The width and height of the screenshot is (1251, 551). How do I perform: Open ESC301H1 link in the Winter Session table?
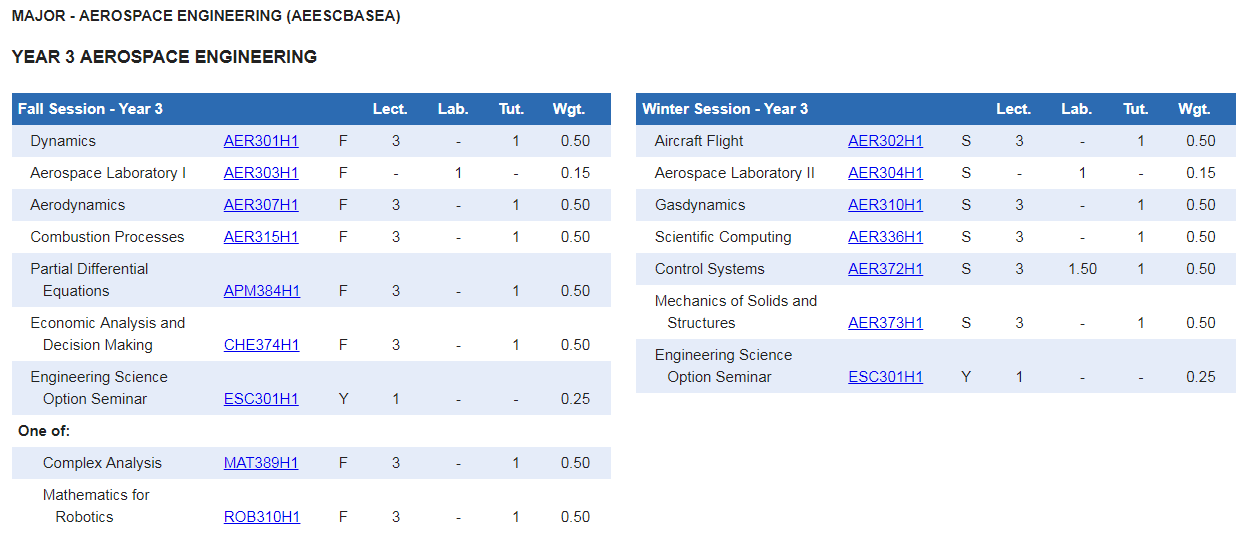tap(885, 377)
